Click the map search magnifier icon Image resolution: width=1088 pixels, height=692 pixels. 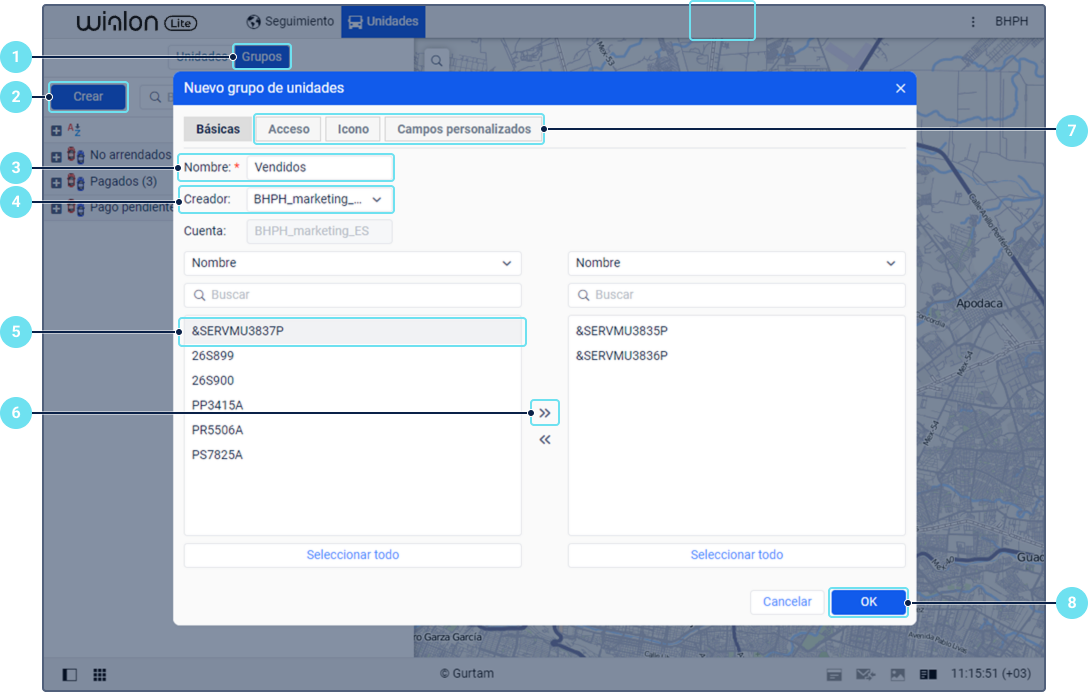[436, 60]
